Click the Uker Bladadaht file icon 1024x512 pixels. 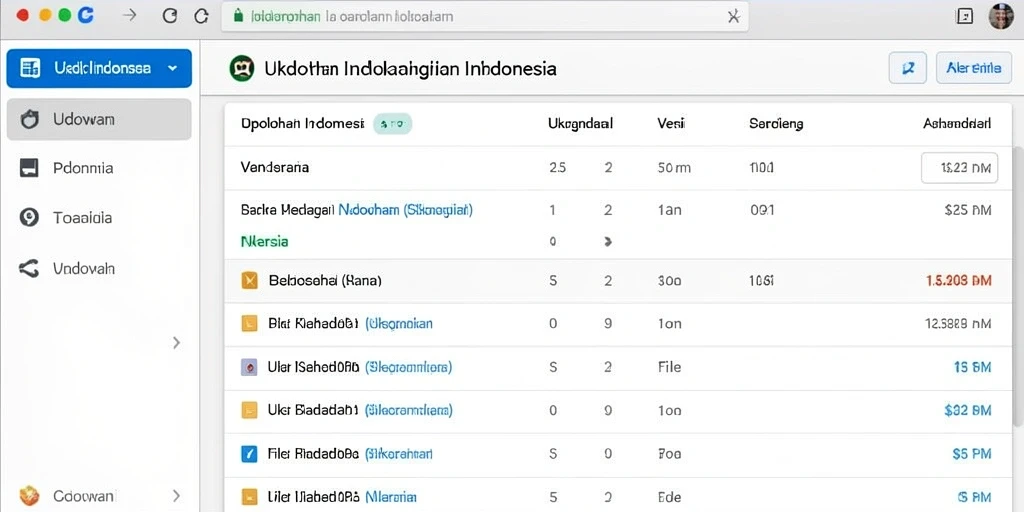(249, 410)
